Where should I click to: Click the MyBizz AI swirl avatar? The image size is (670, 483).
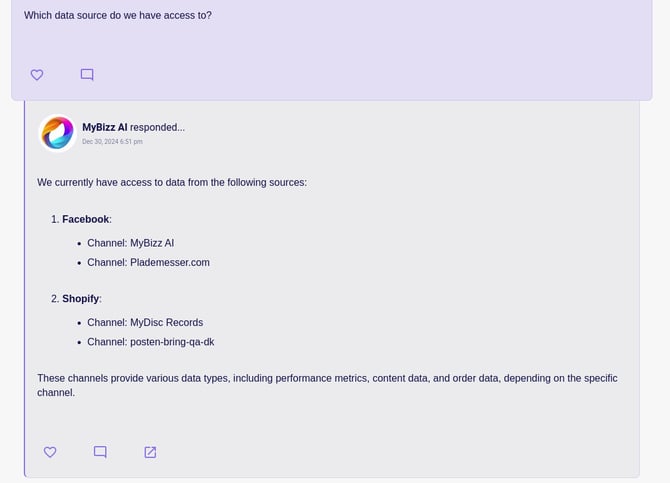(58, 133)
